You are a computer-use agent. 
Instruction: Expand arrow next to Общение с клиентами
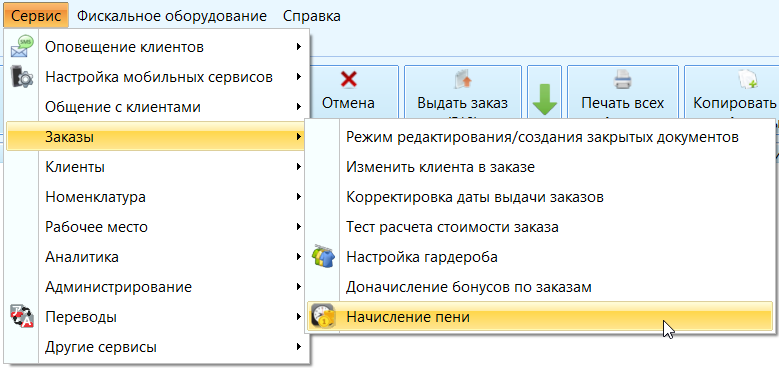pyautogui.click(x=299, y=107)
